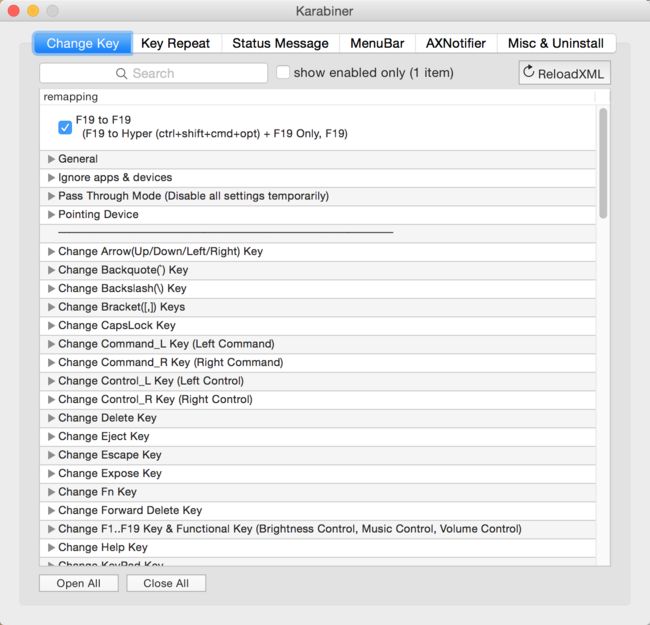Click the Search input field
This screenshot has width=650, height=625.
[x=153, y=73]
